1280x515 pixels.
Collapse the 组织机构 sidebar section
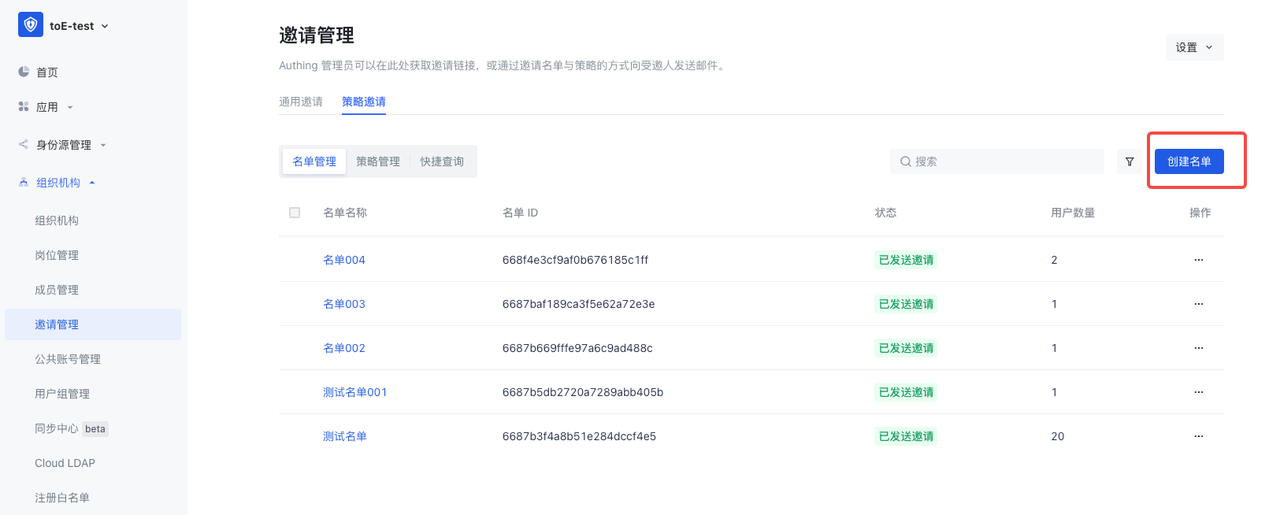click(x=58, y=183)
